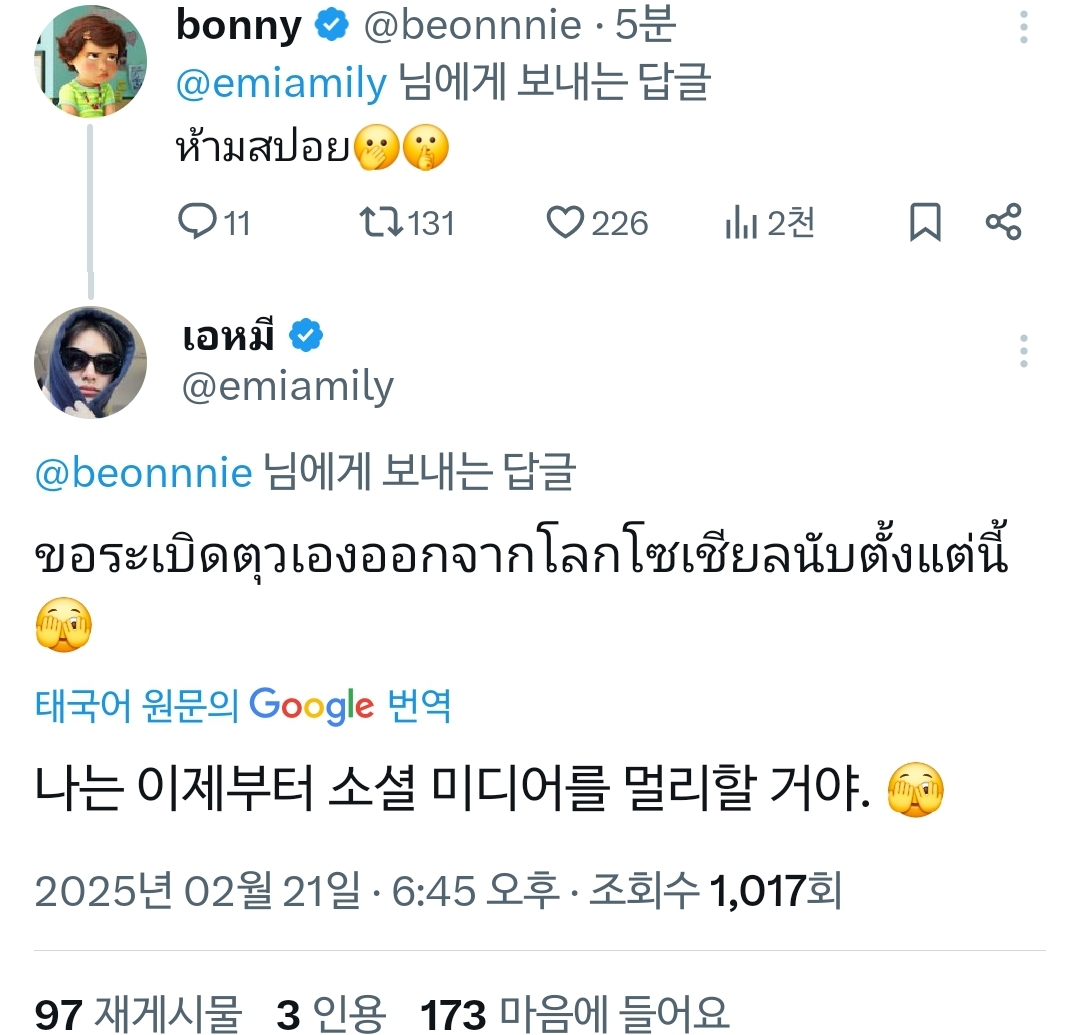Click bonny's verified badge

coord(332,27)
